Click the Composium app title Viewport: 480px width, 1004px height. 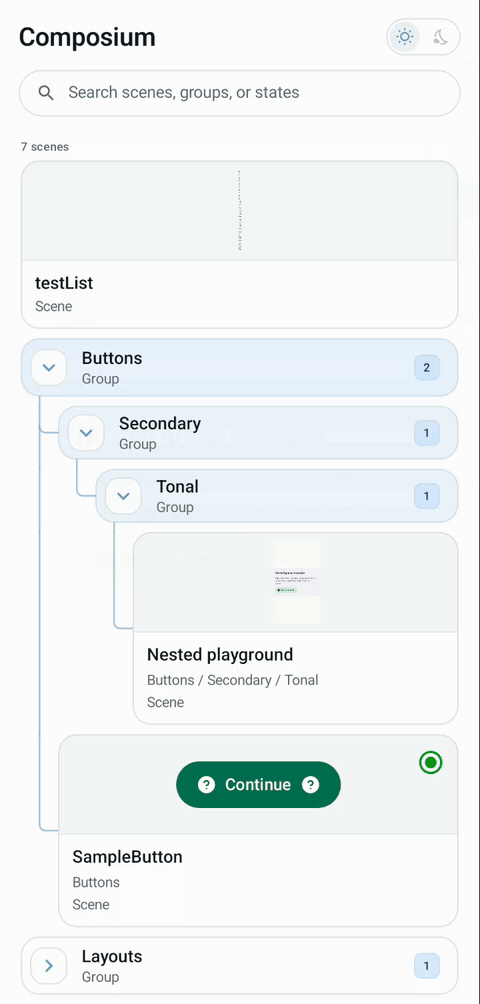click(87, 37)
